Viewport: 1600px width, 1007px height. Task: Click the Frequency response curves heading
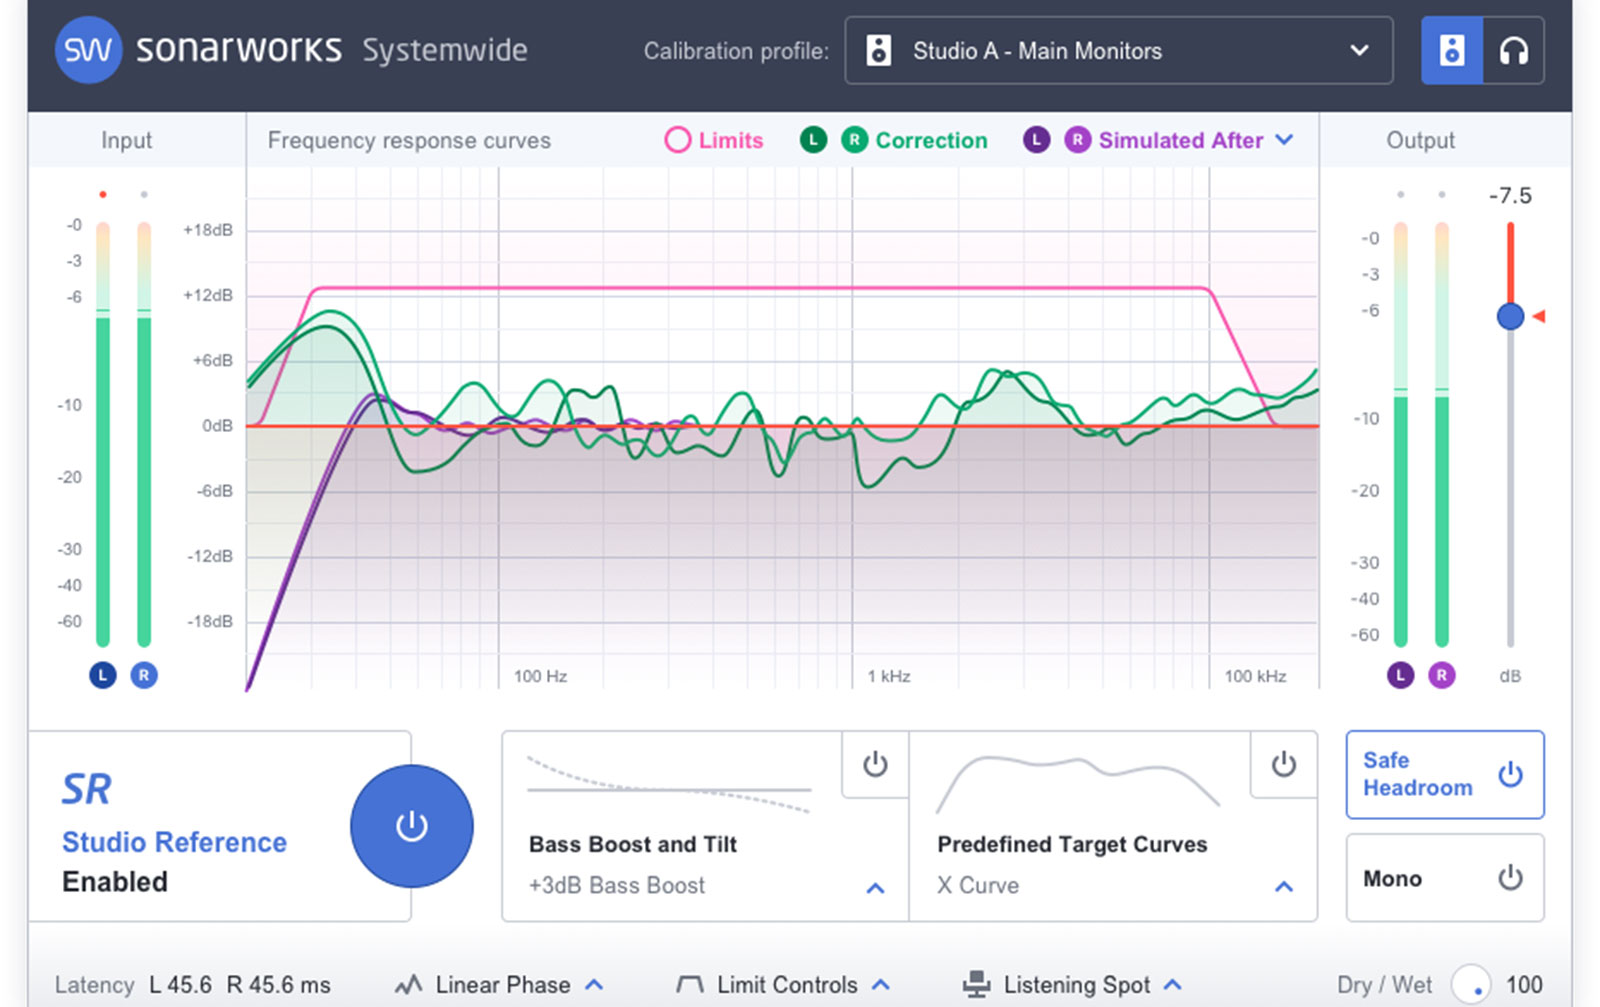point(409,141)
